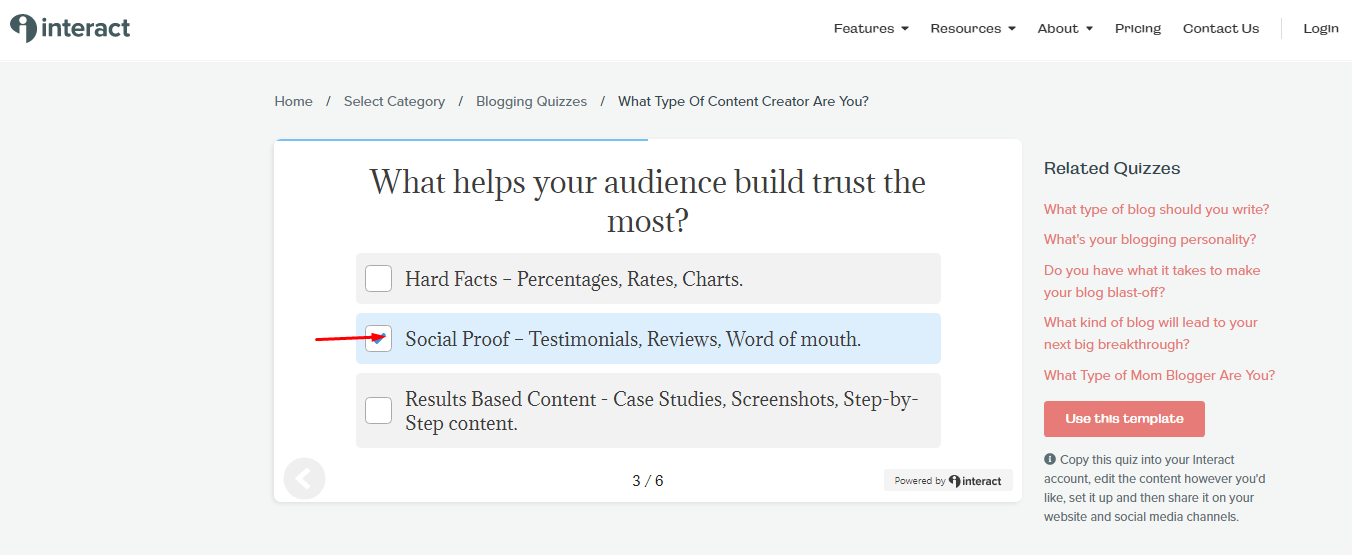The height and width of the screenshot is (555, 1352).
Task: Tick the Results Based Content checkbox
Action: pyautogui.click(x=378, y=410)
